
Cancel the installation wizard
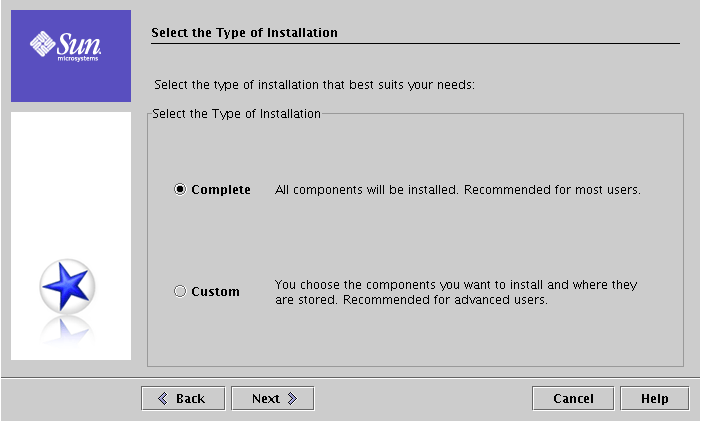[x=573, y=398]
